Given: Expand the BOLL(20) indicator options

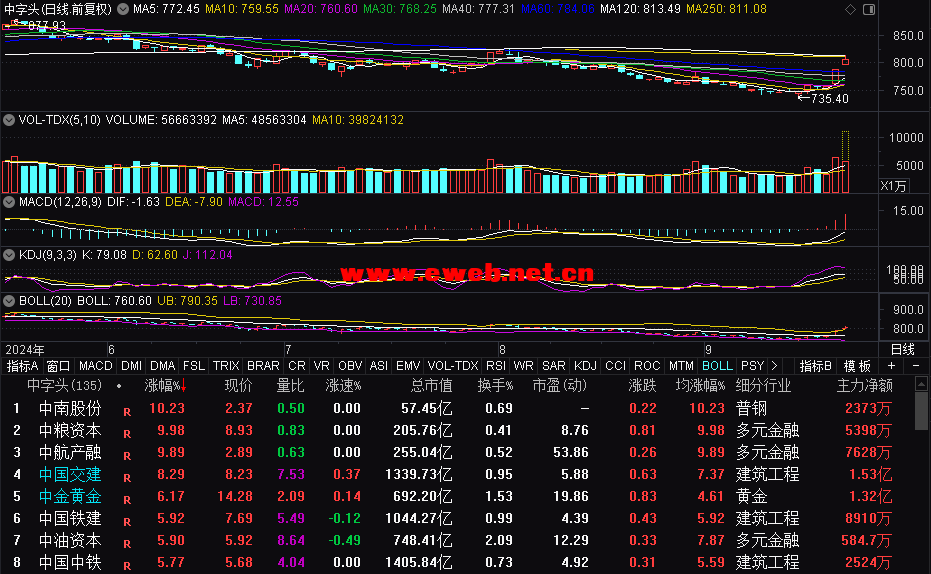Looking at the screenshot, I should 8,301.
